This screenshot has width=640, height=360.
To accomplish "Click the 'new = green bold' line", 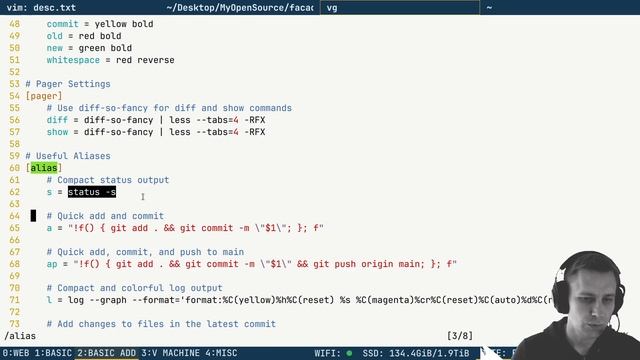I will (x=89, y=48).
